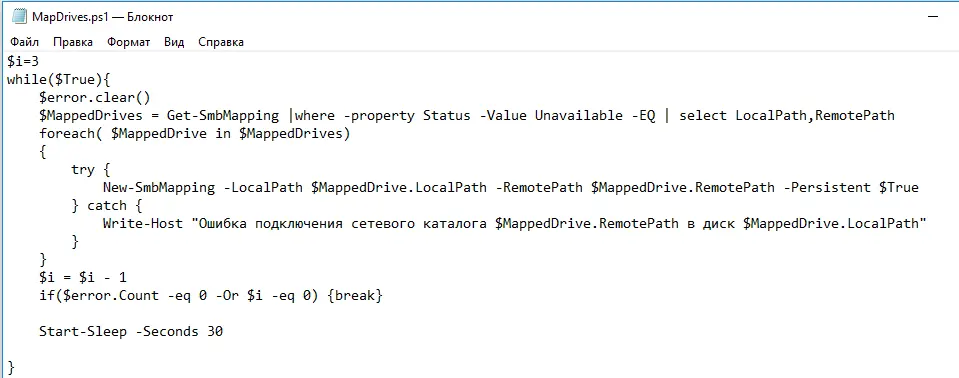
Task: Open the Формат menu
Action: (x=128, y=42)
